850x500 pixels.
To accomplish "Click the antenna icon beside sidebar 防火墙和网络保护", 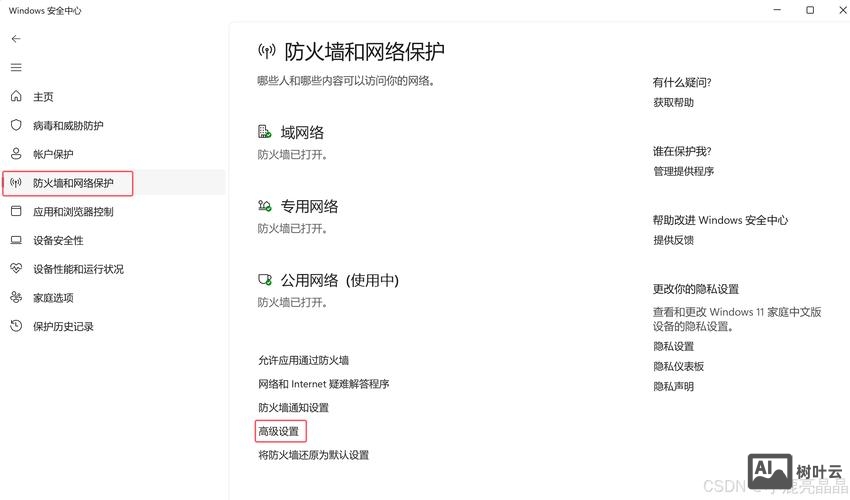I will 16,182.
